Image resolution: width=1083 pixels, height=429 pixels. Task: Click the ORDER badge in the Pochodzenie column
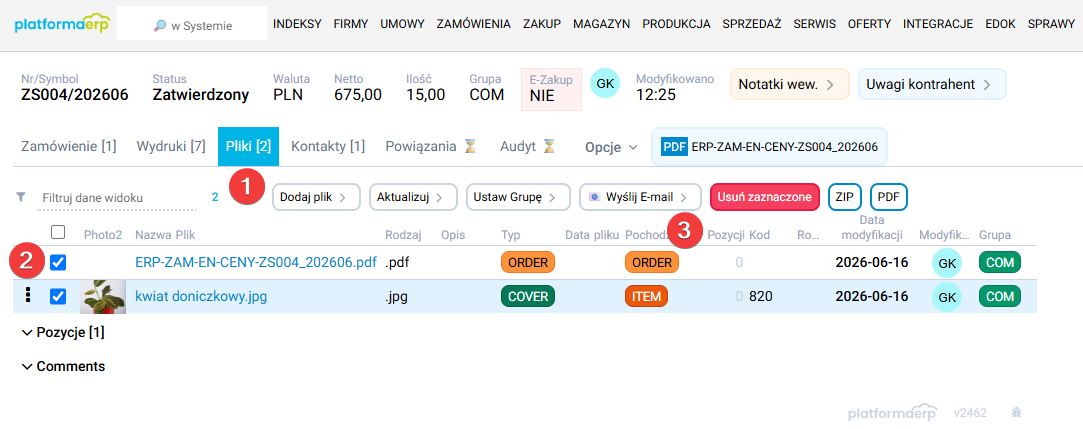click(652, 263)
